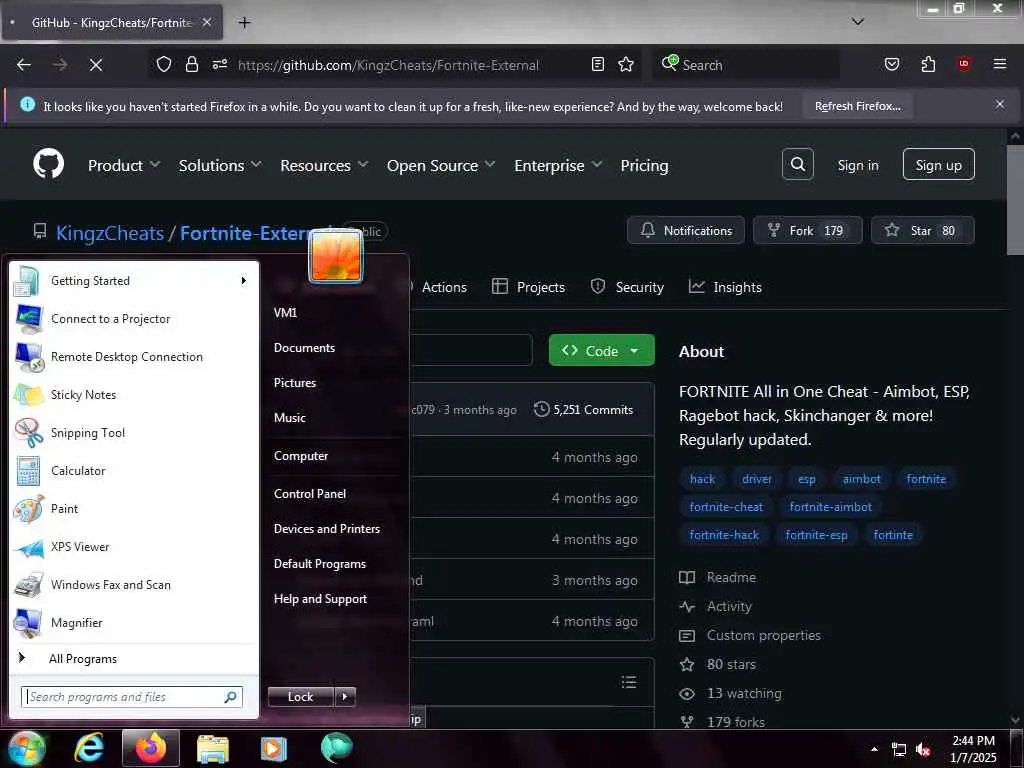This screenshot has height=768, width=1024.
Task: Expand All Programs list
Action: [134, 658]
